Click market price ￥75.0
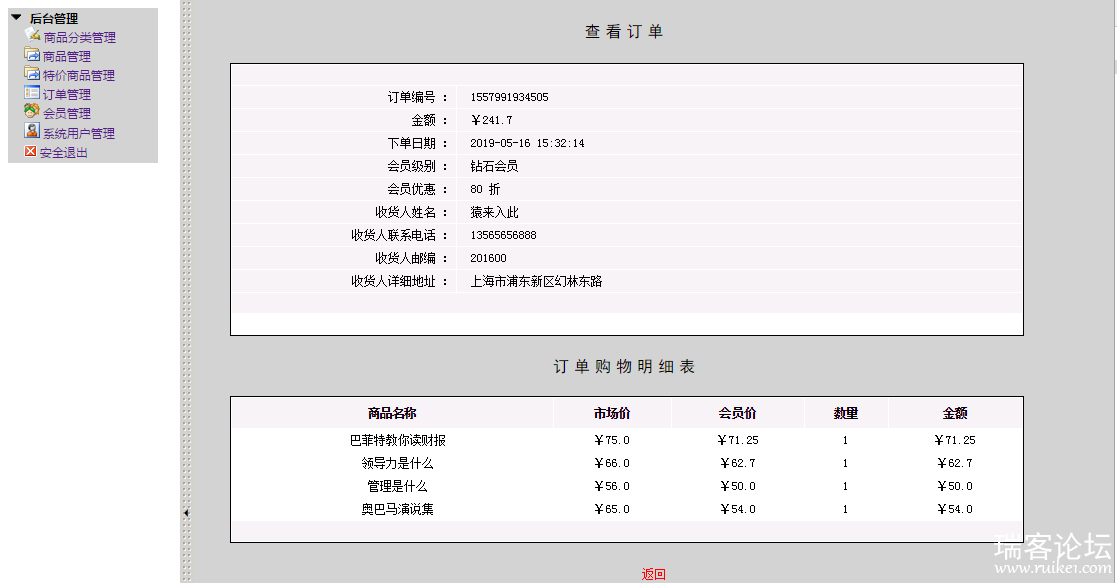Viewport: 1117px width, 583px height. 612,440
